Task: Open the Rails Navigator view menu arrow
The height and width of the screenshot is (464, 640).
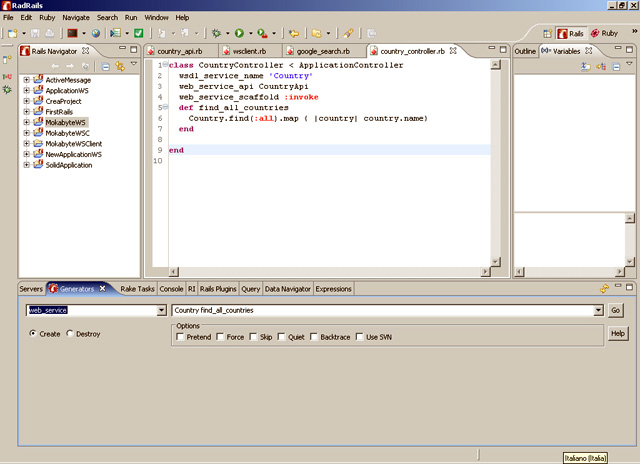Action: (133, 64)
